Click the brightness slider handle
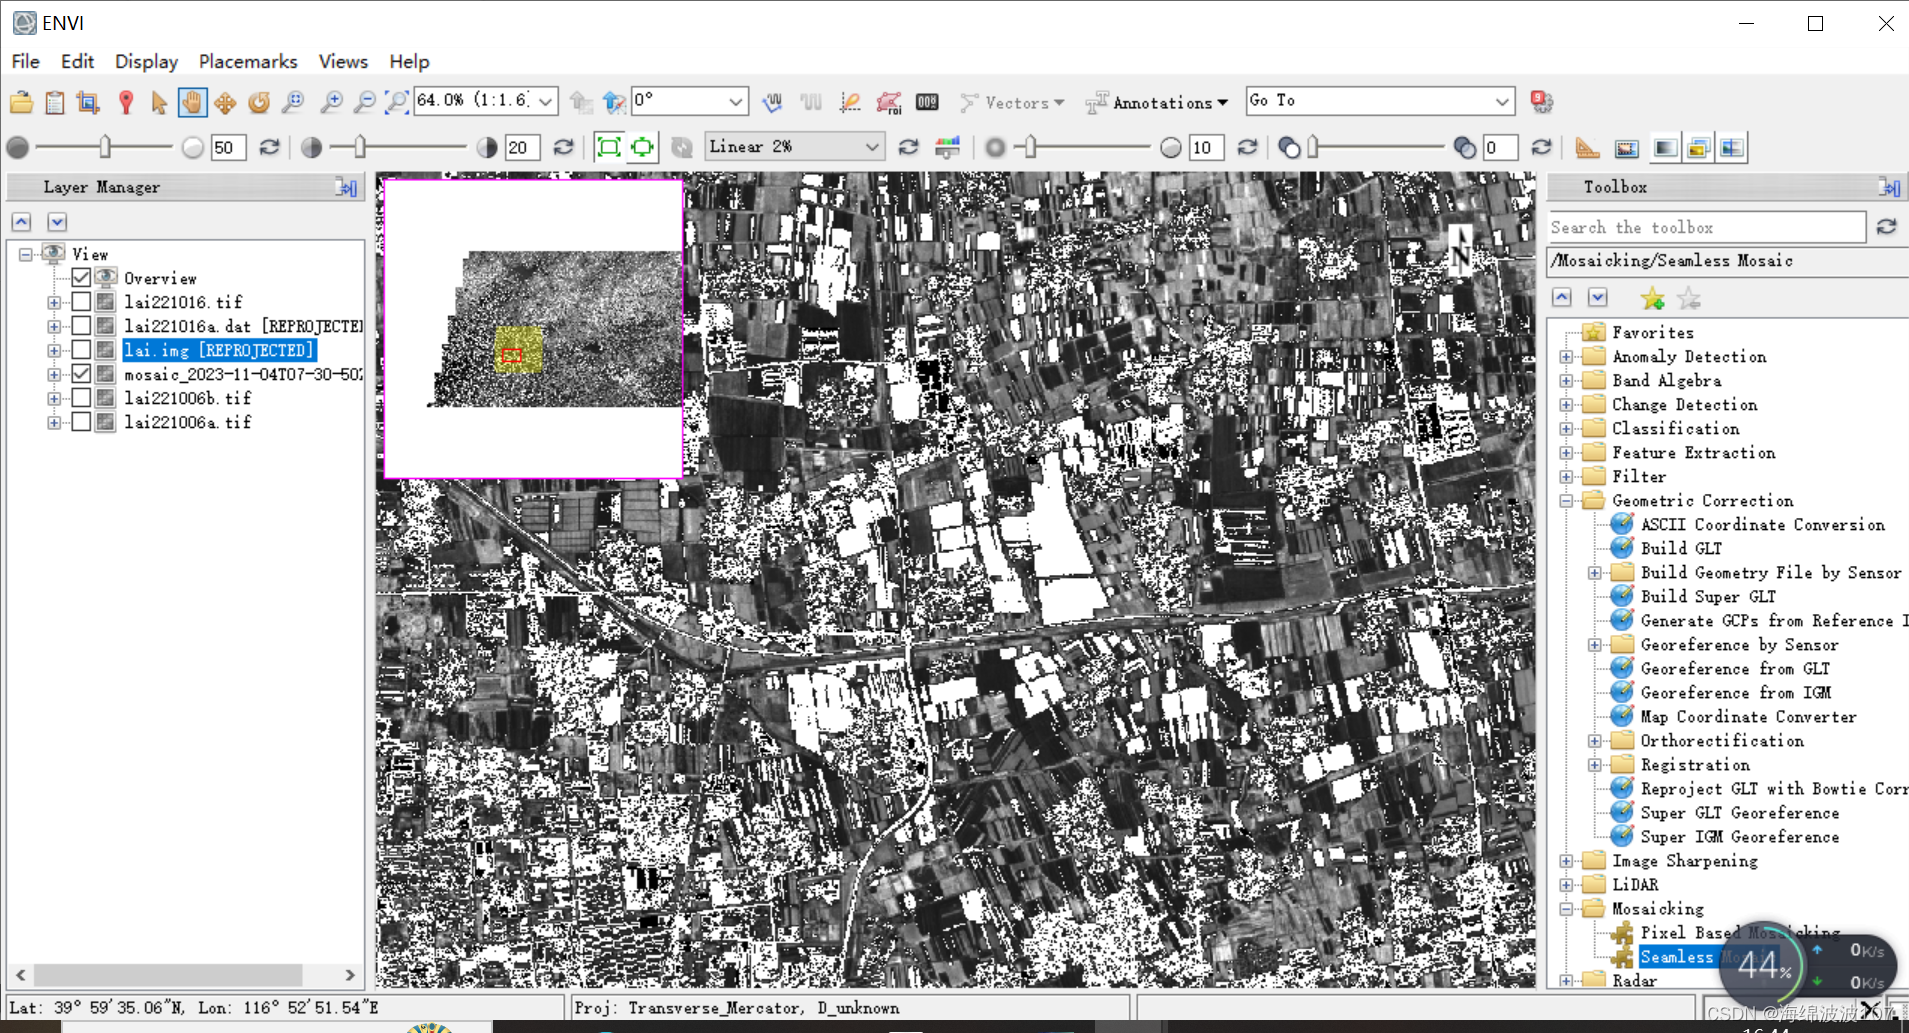This screenshot has width=1909, height=1033. [x=105, y=148]
